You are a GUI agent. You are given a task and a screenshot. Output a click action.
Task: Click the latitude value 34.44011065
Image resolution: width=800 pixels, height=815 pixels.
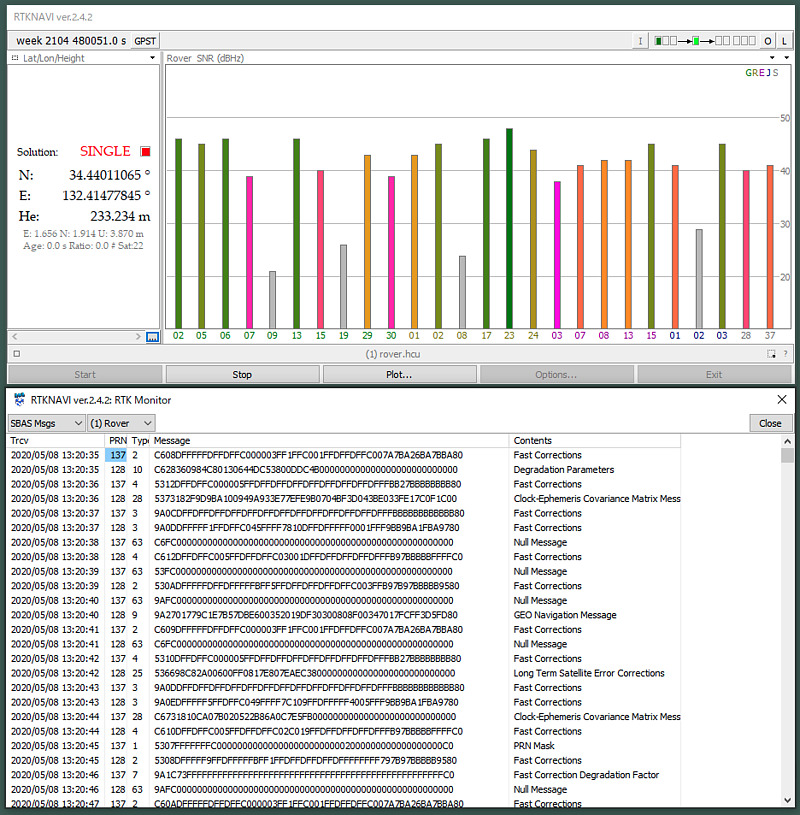105,175
